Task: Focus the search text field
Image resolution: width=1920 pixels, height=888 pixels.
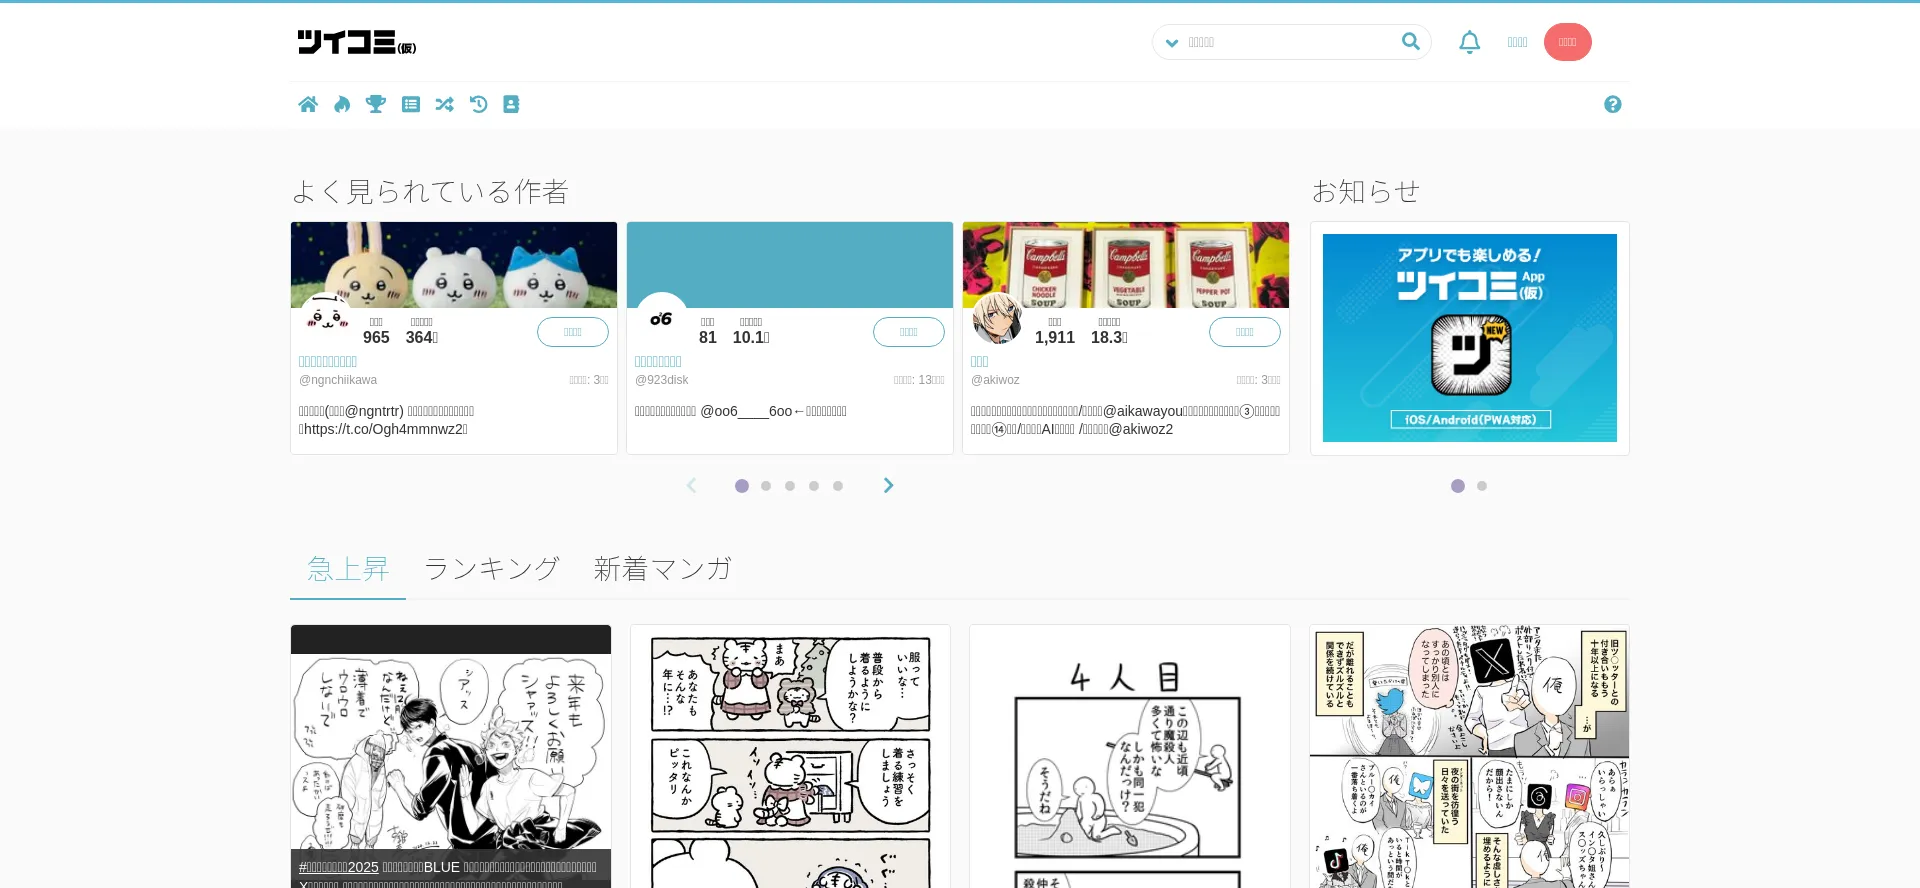Action: point(1290,42)
